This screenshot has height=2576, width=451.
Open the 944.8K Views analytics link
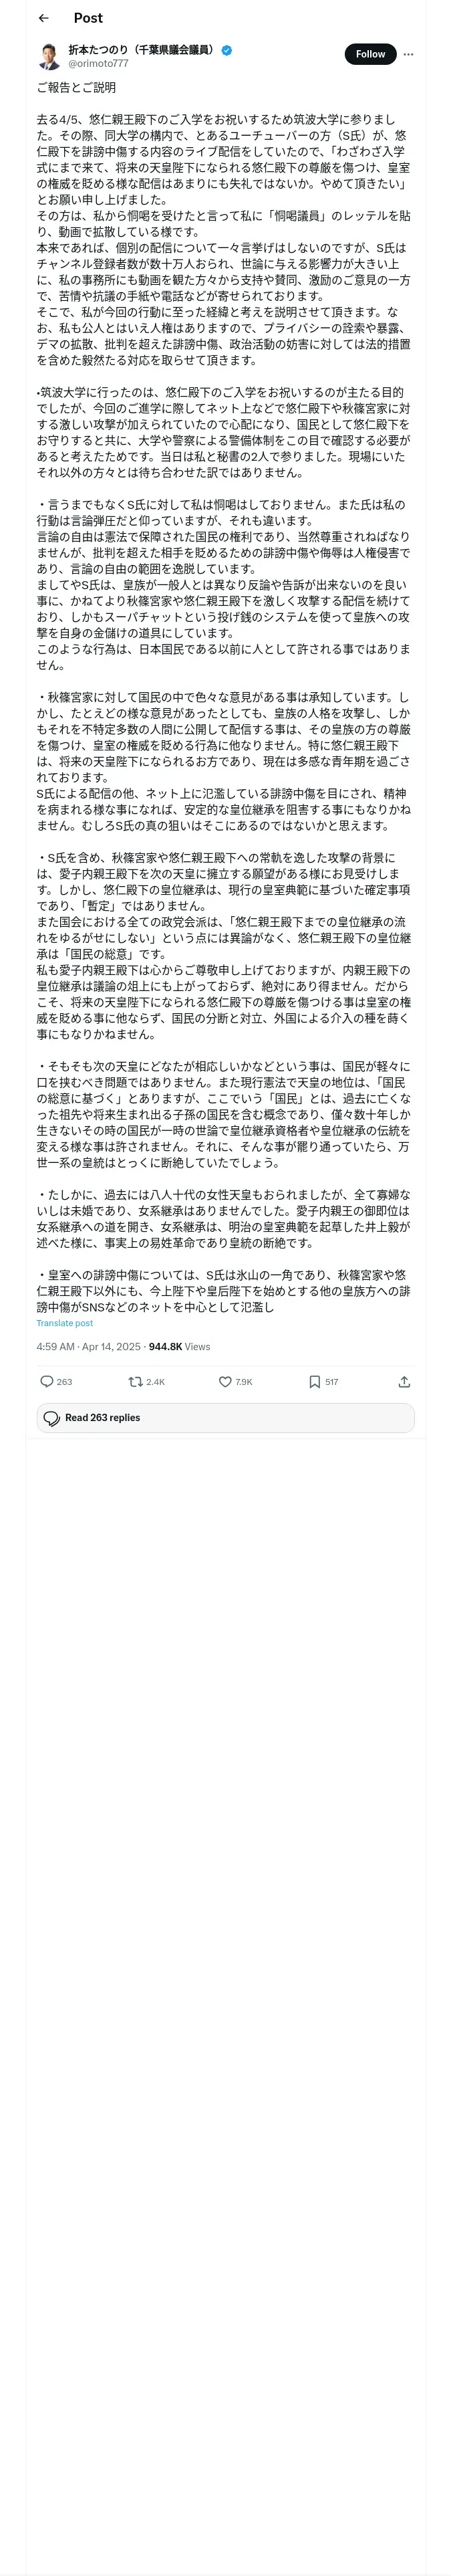180,1347
